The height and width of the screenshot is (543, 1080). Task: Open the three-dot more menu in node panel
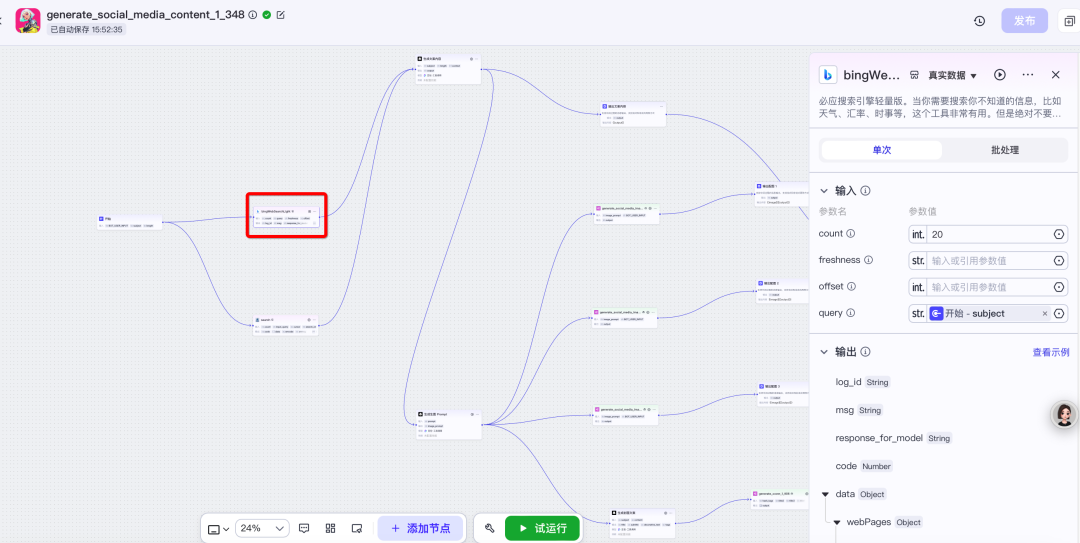[x=1027, y=75]
